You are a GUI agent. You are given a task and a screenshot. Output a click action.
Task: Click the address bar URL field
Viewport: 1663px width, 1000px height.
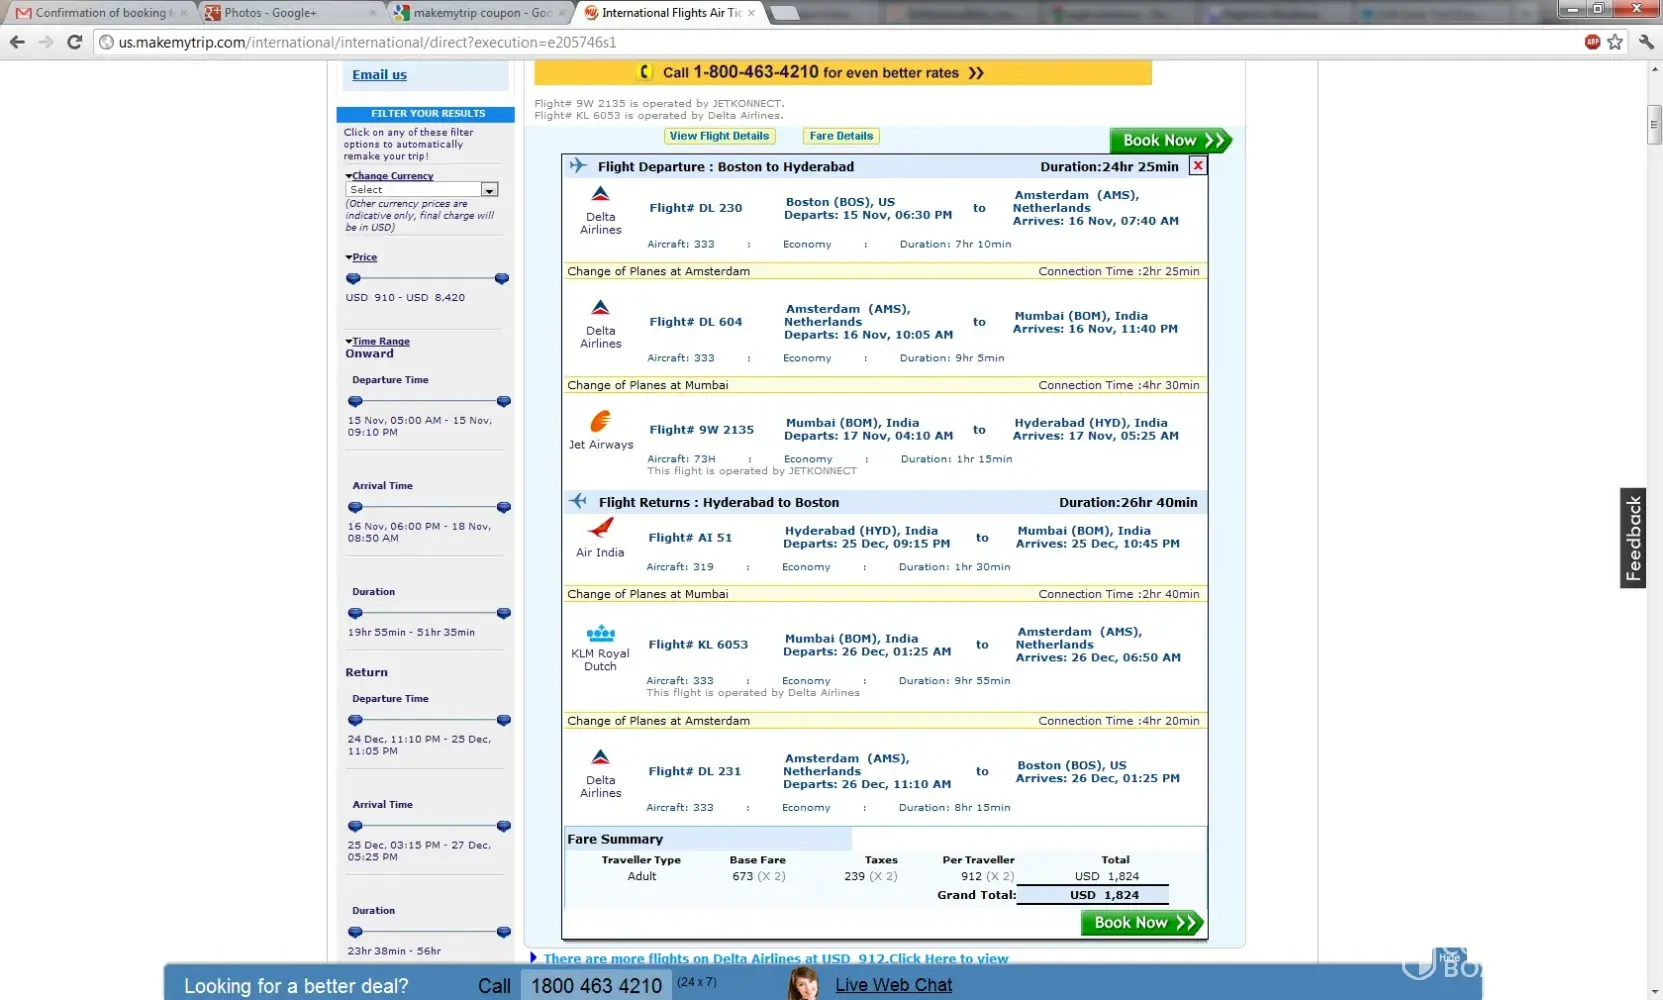[x=840, y=42]
